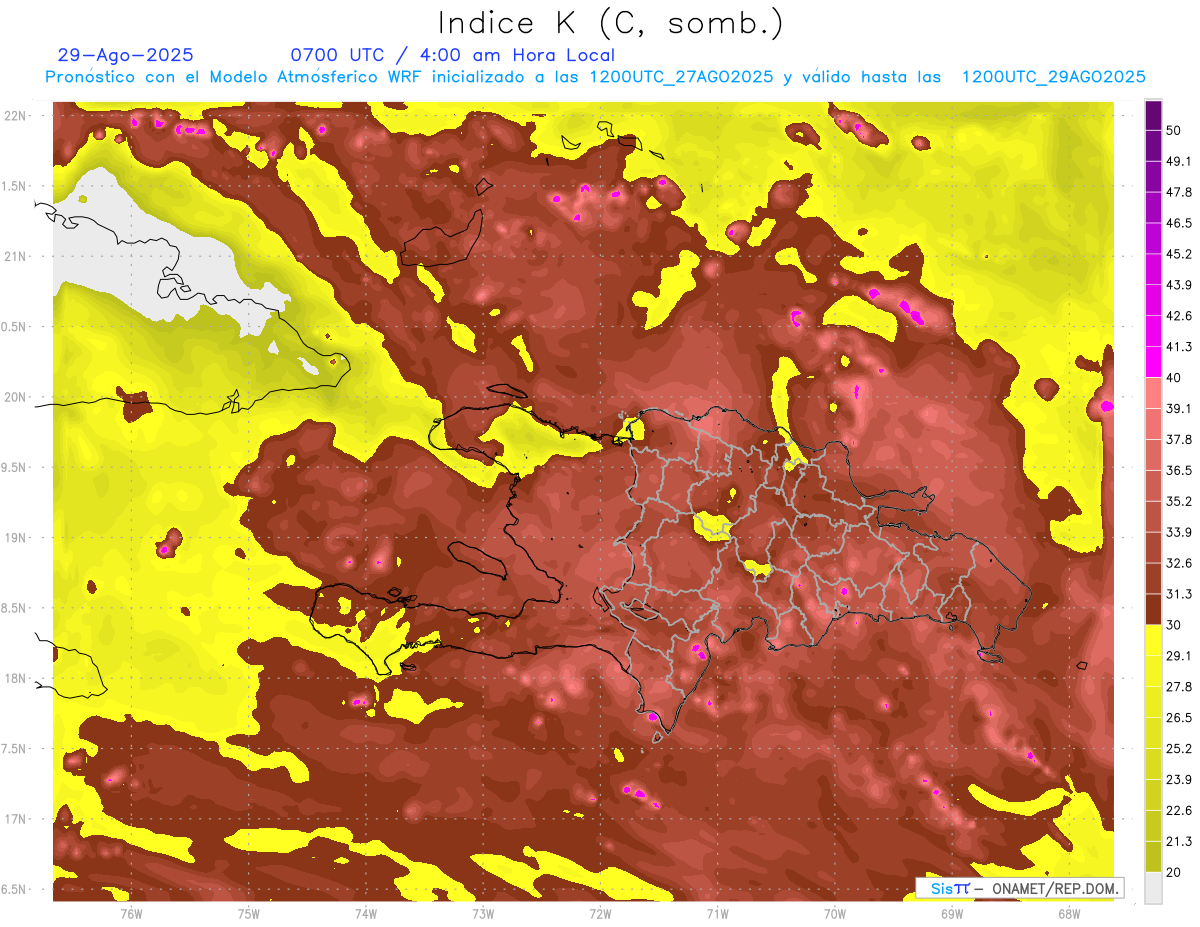Click the 'Indice K (C, somb.)' chart title
The height and width of the screenshot is (927, 1200).
click(610, 22)
